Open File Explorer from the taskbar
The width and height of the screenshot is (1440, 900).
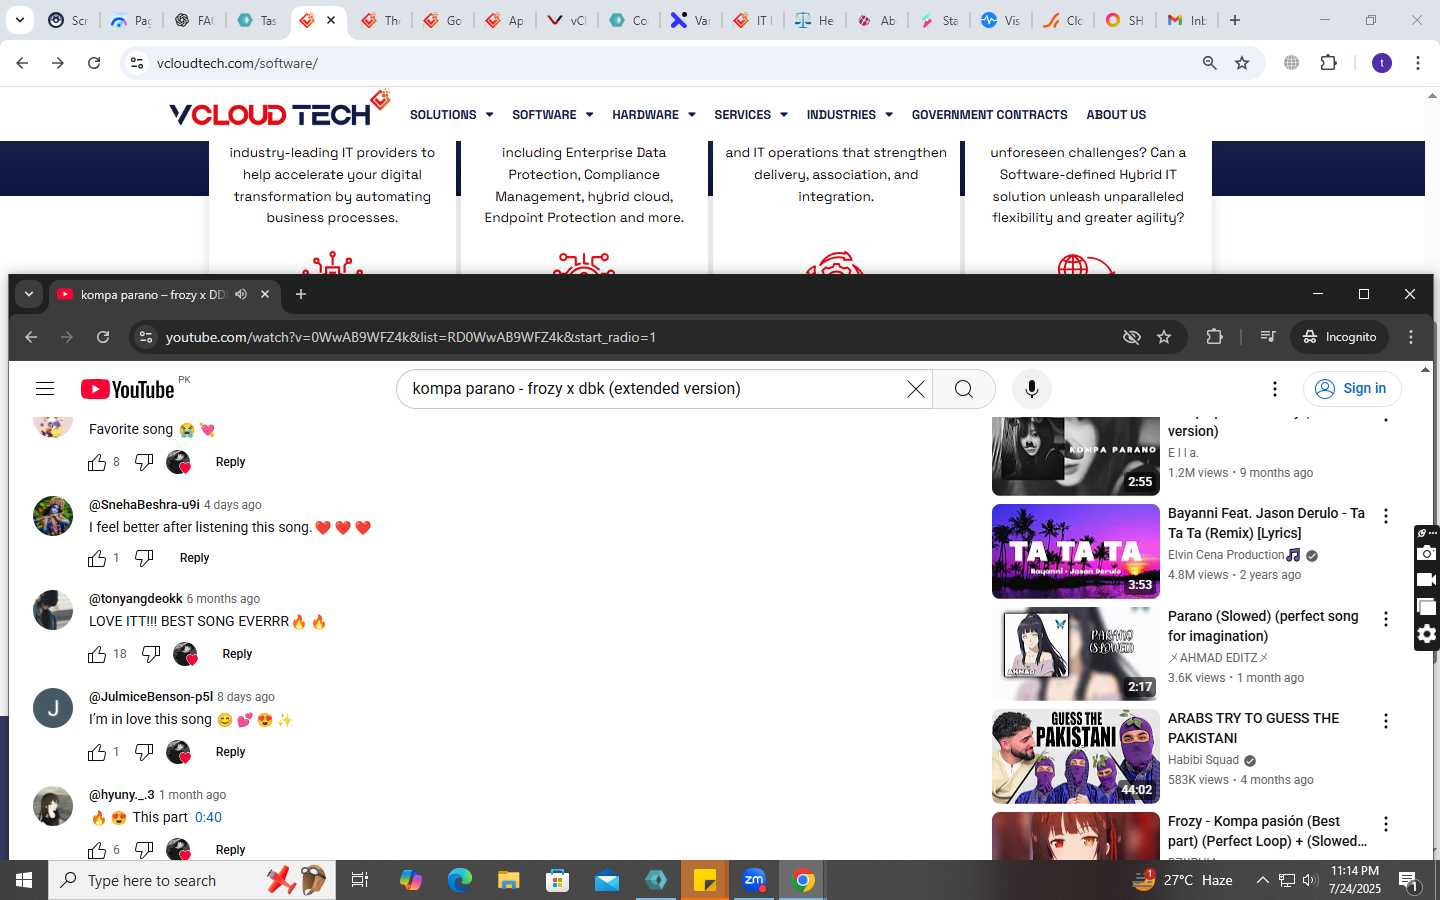509,880
